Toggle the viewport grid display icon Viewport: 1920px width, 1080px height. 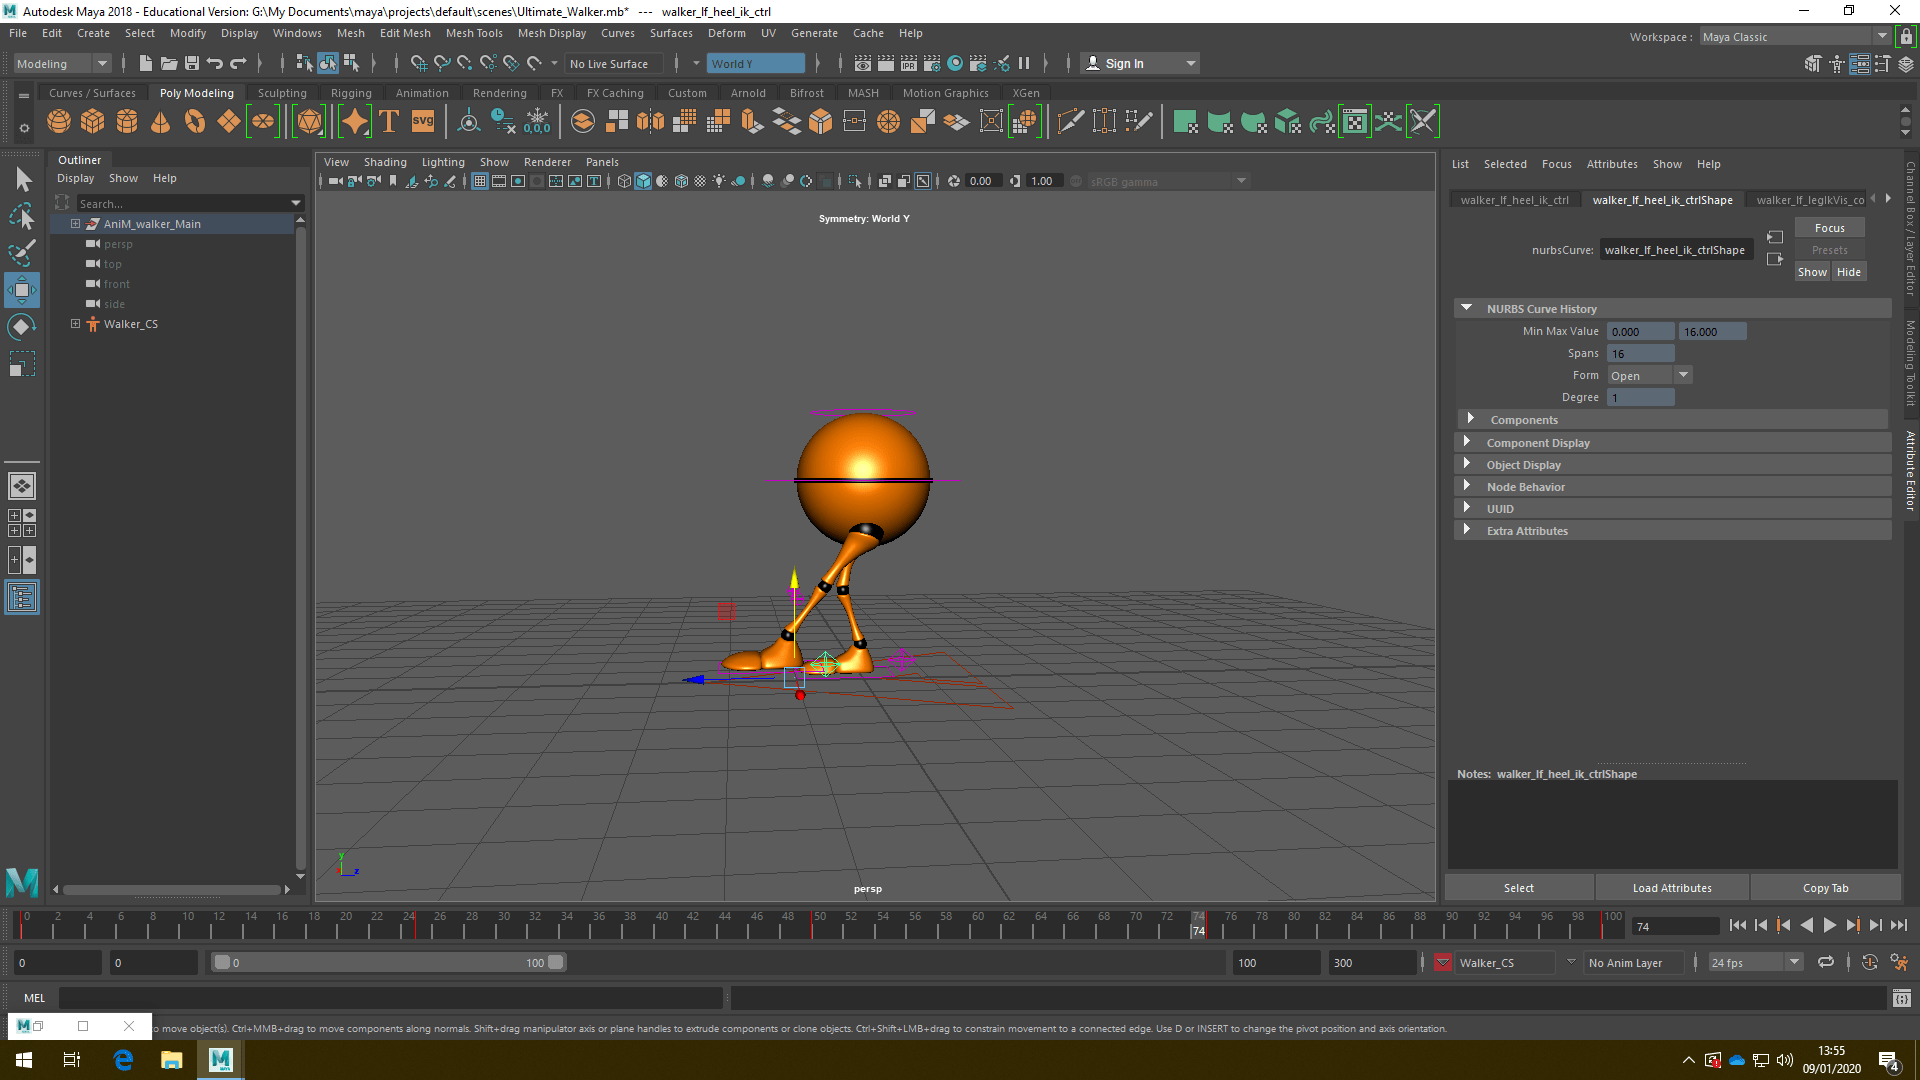480,181
